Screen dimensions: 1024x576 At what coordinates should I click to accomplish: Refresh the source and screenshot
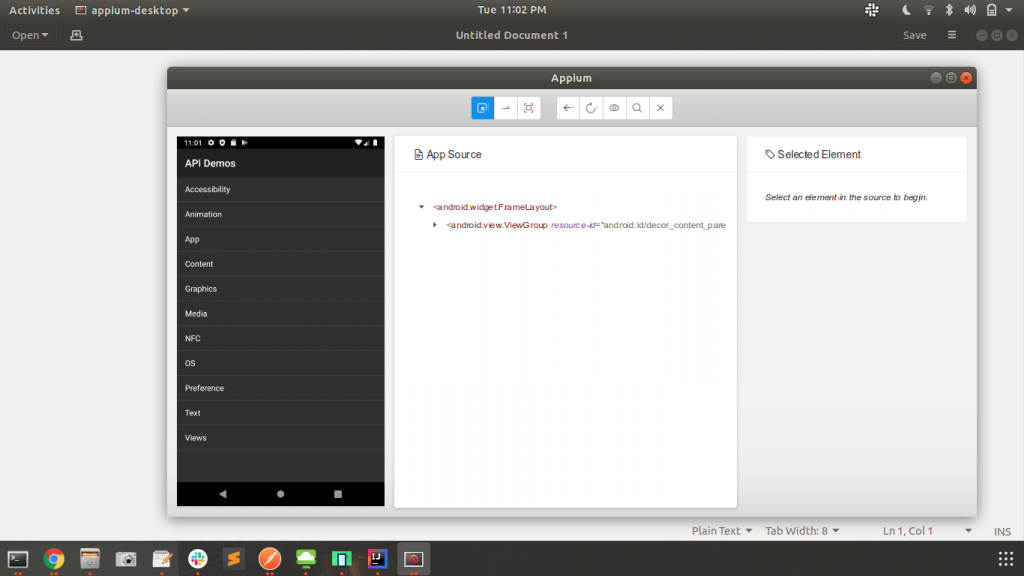pos(591,107)
